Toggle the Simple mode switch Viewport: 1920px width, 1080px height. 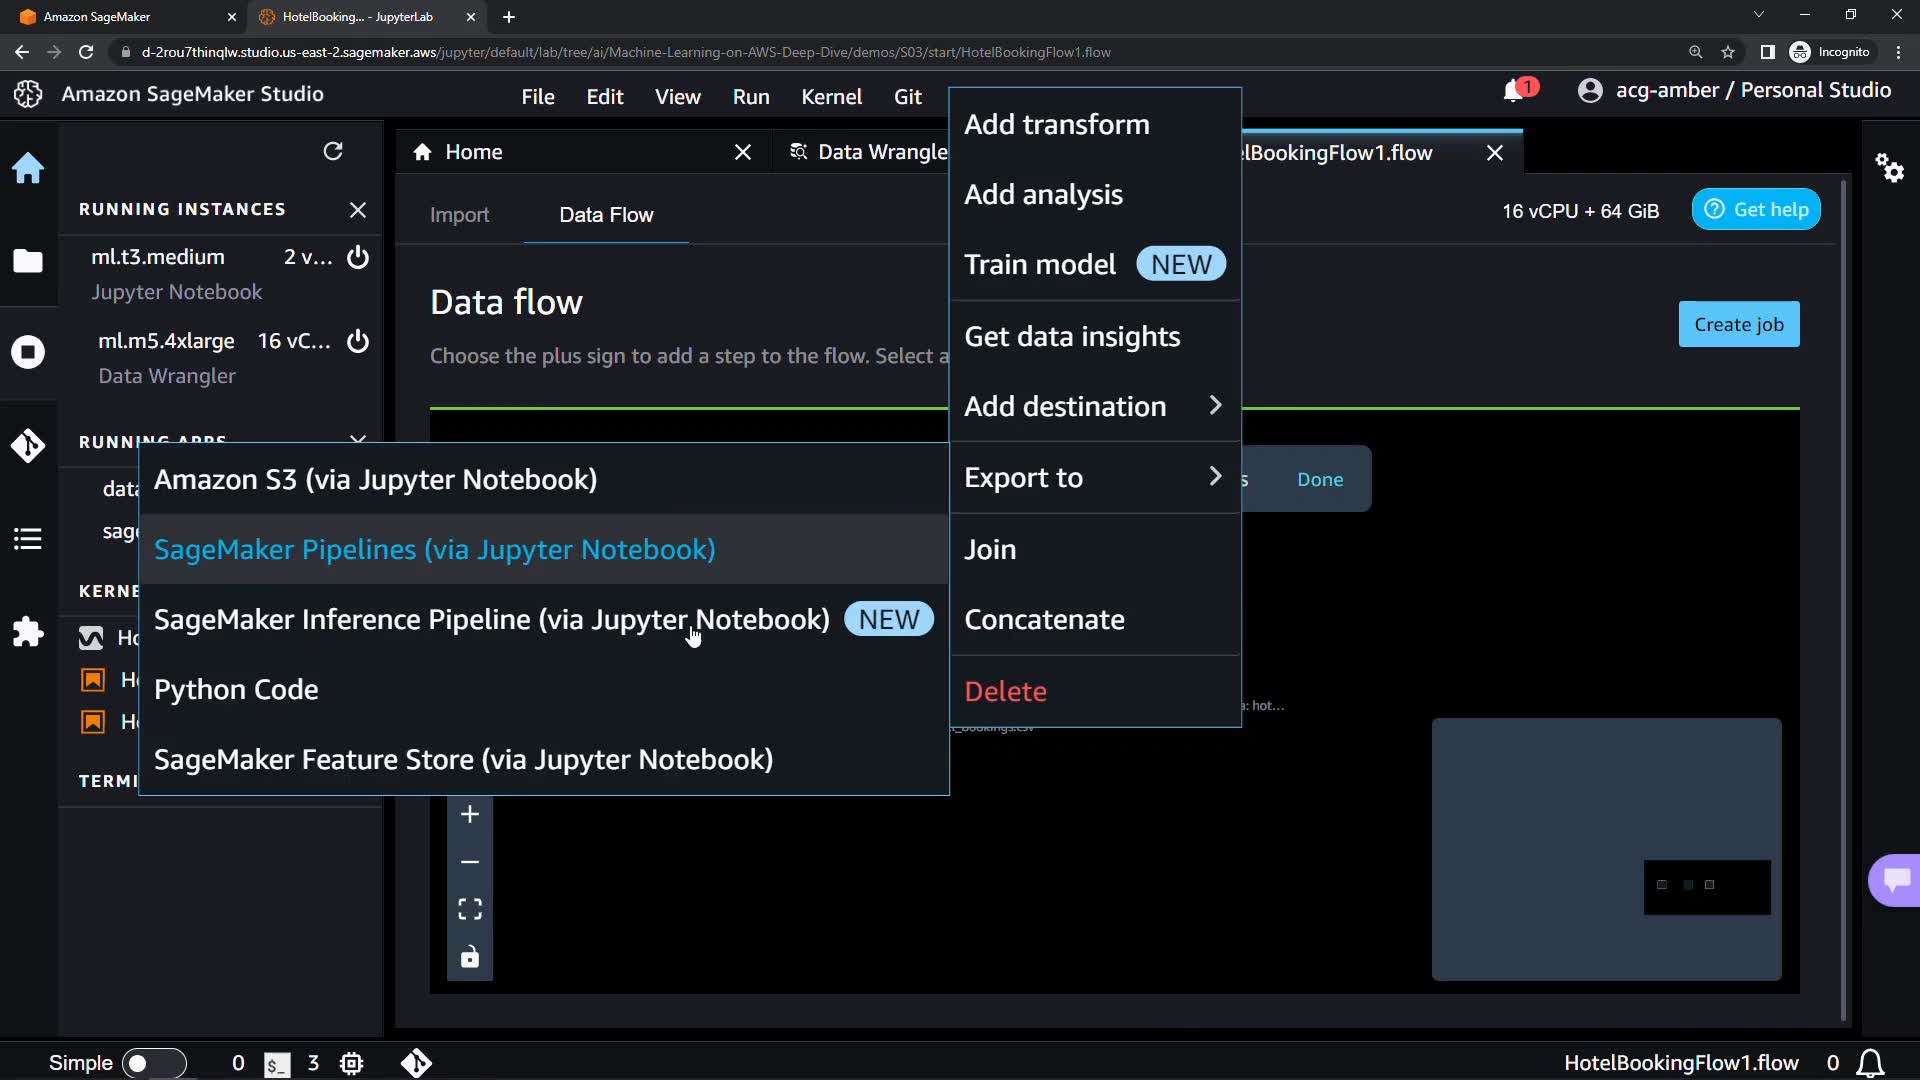click(153, 1063)
